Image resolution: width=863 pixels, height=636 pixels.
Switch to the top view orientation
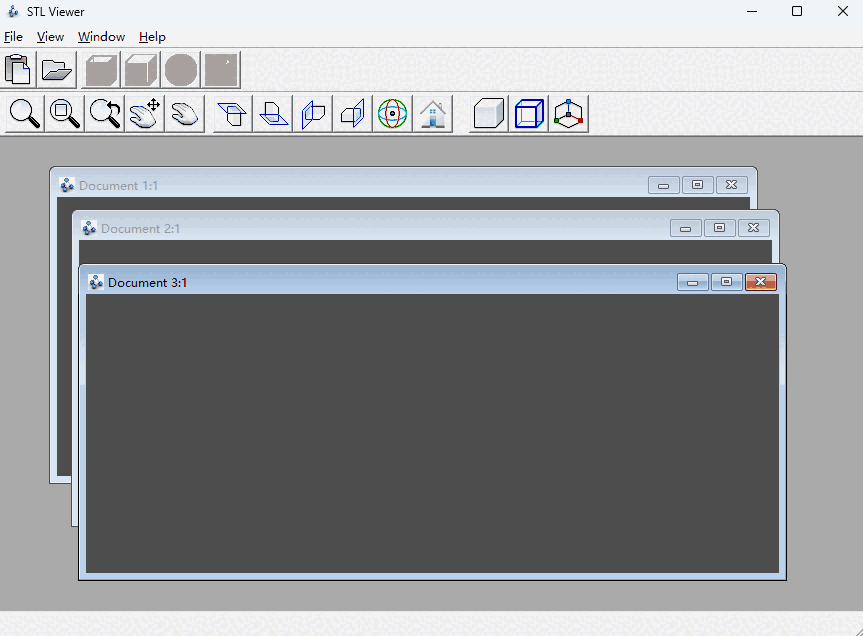click(x=231, y=113)
